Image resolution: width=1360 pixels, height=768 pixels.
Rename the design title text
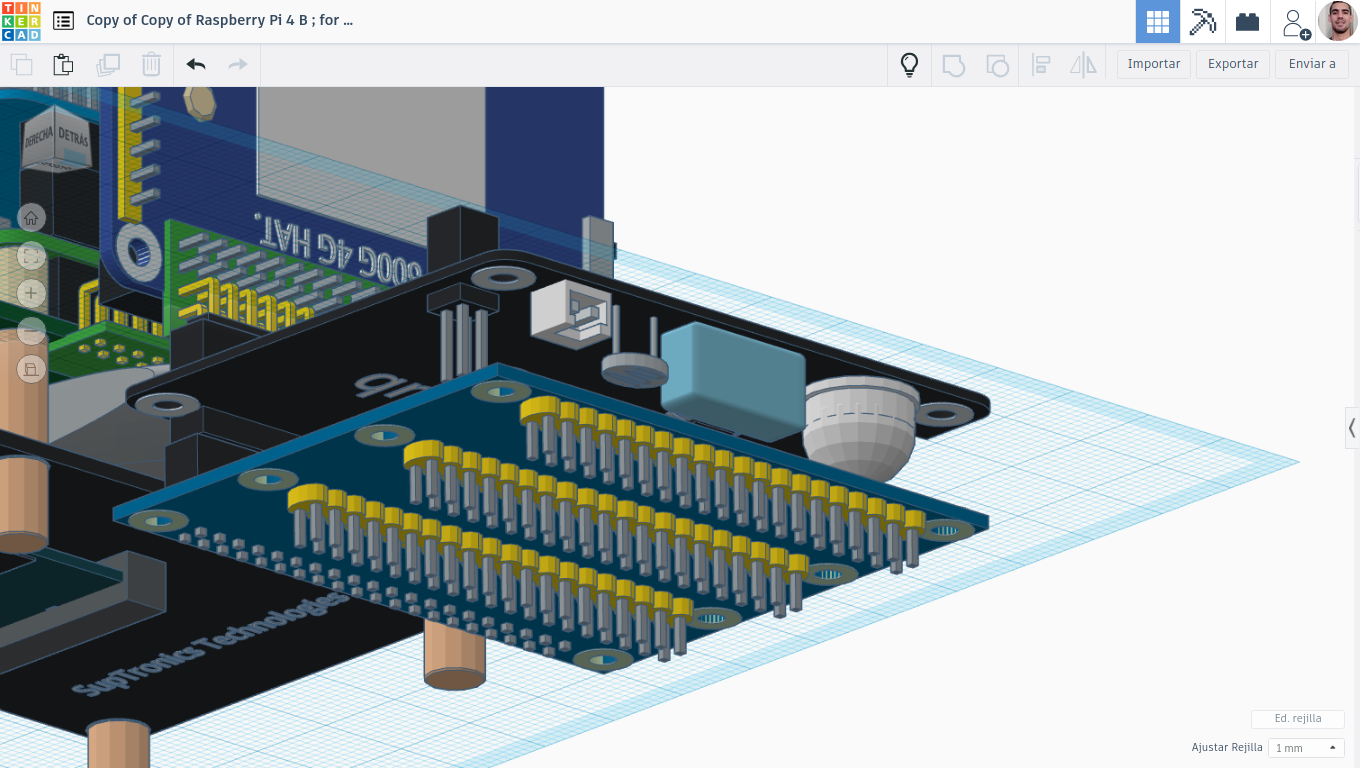(x=220, y=20)
